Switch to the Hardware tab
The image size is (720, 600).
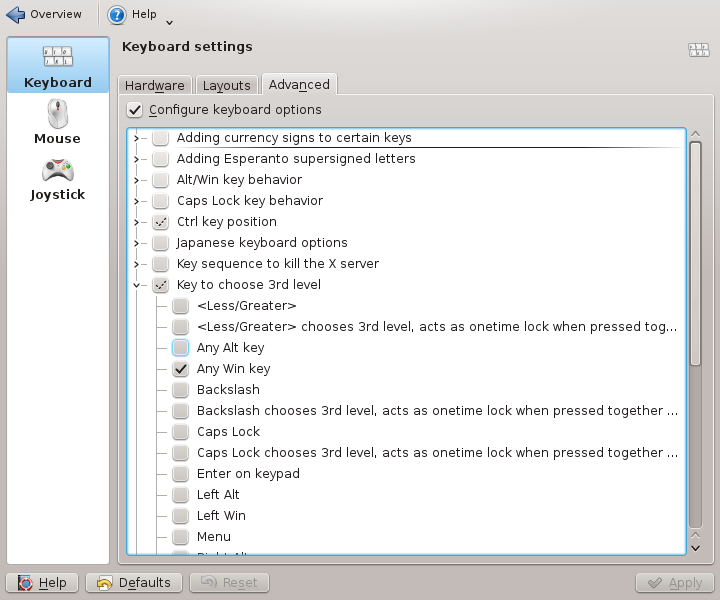pyautogui.click(x=155, y=85)
